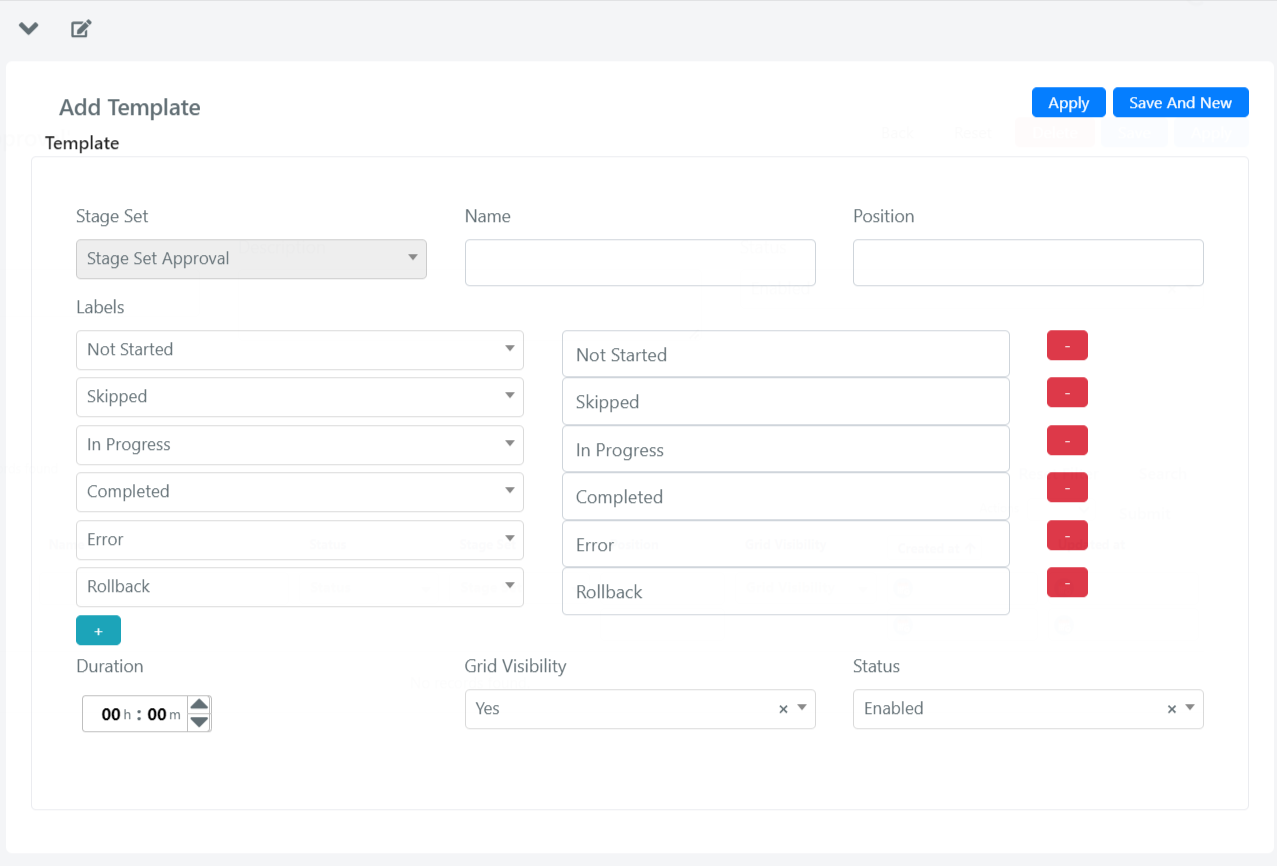1277x866 pixels.
Task: Remove the Not Started label row
Action: (x=1067, y=345)
